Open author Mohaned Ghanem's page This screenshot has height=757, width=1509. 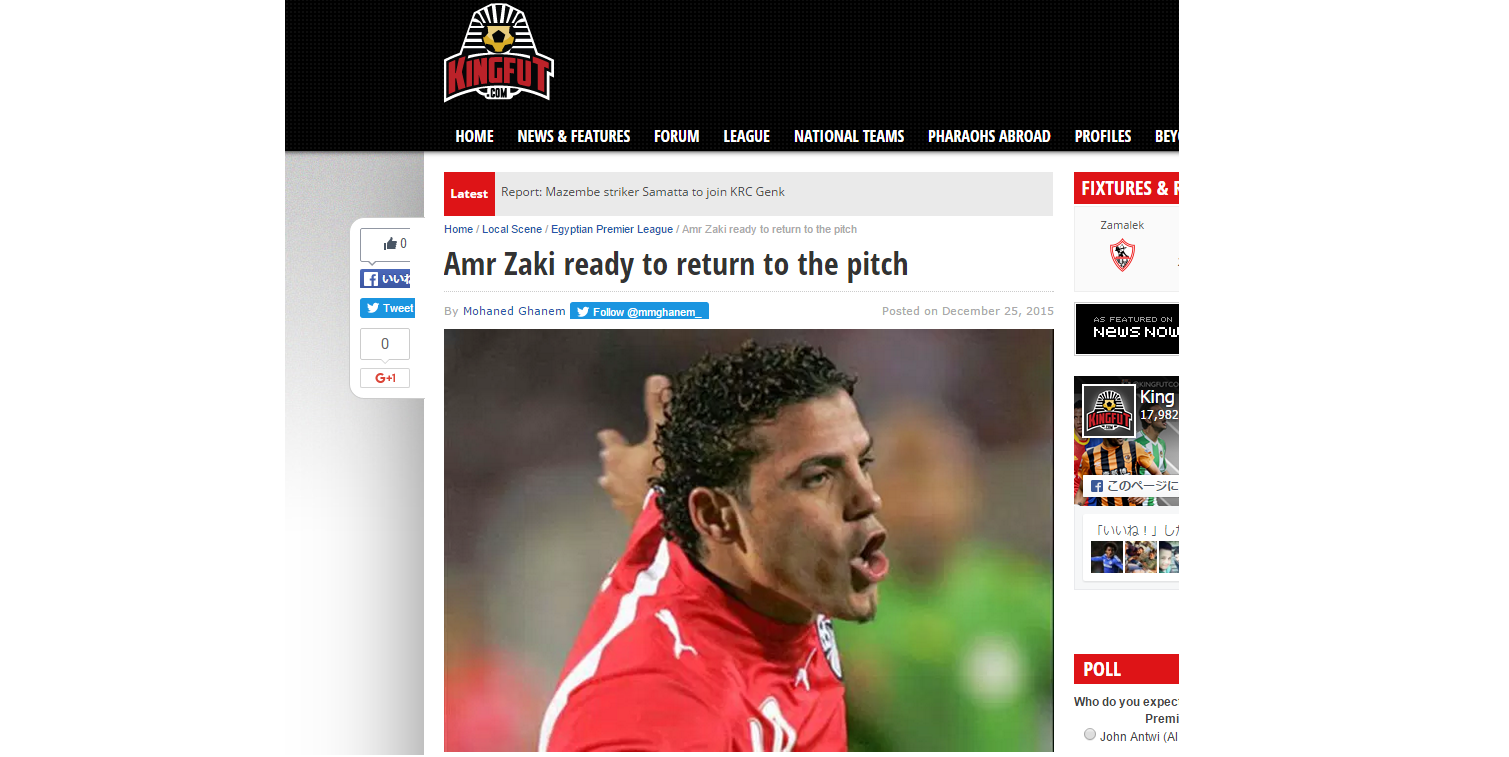(514, 311)
